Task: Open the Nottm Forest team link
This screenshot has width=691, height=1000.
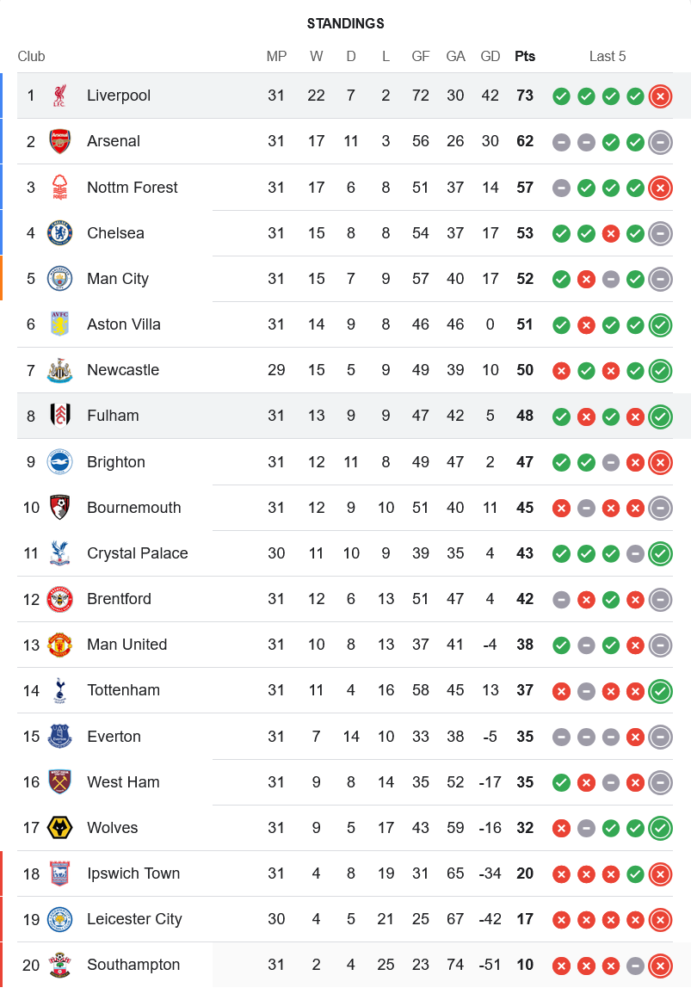Action: pyautogui.click(x=132, y=187)
